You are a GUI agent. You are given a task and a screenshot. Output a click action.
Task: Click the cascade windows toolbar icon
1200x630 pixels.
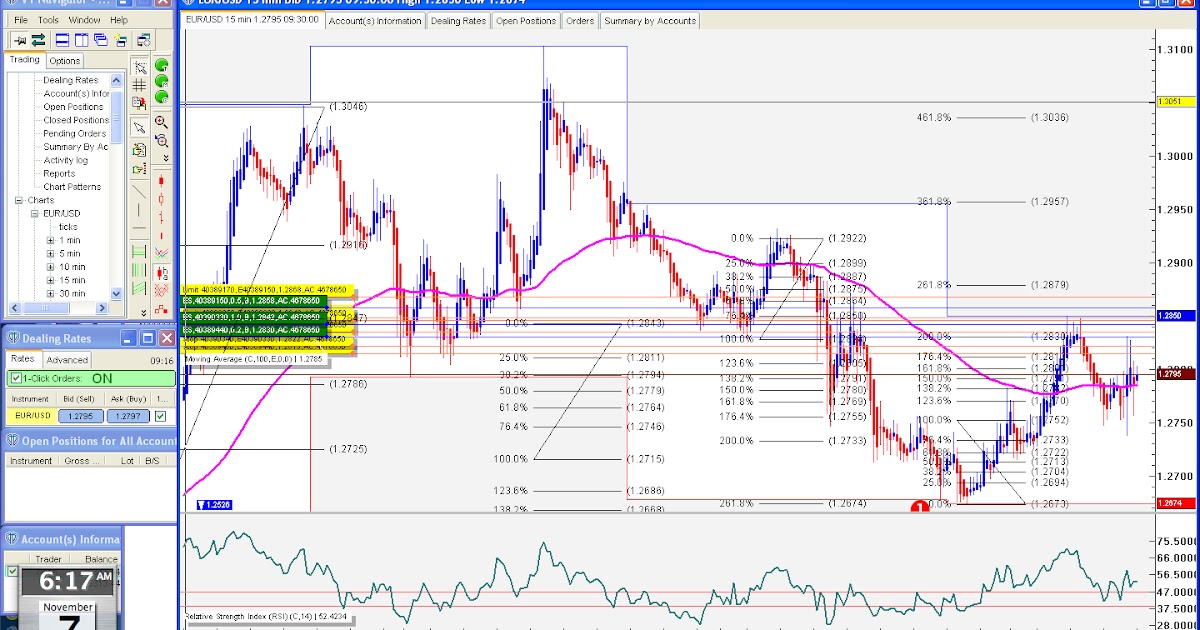(x=100, y=40)
